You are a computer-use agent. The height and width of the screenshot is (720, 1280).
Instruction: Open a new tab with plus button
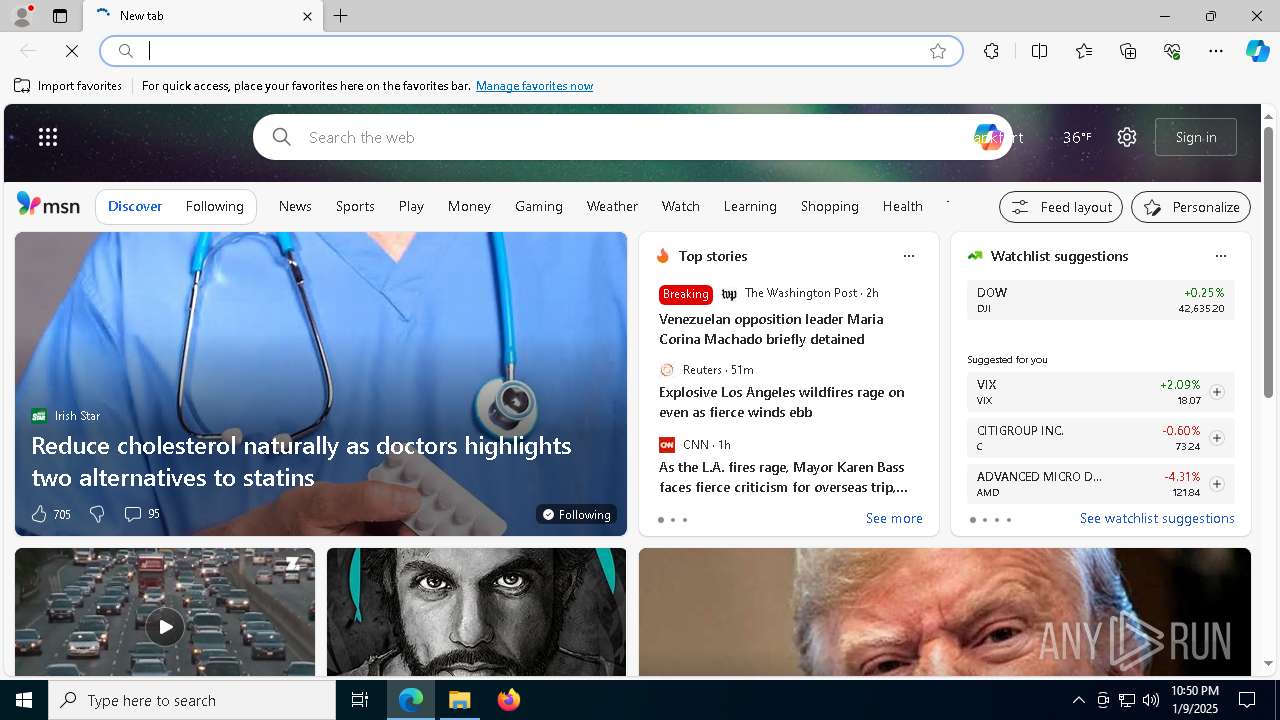341,16
